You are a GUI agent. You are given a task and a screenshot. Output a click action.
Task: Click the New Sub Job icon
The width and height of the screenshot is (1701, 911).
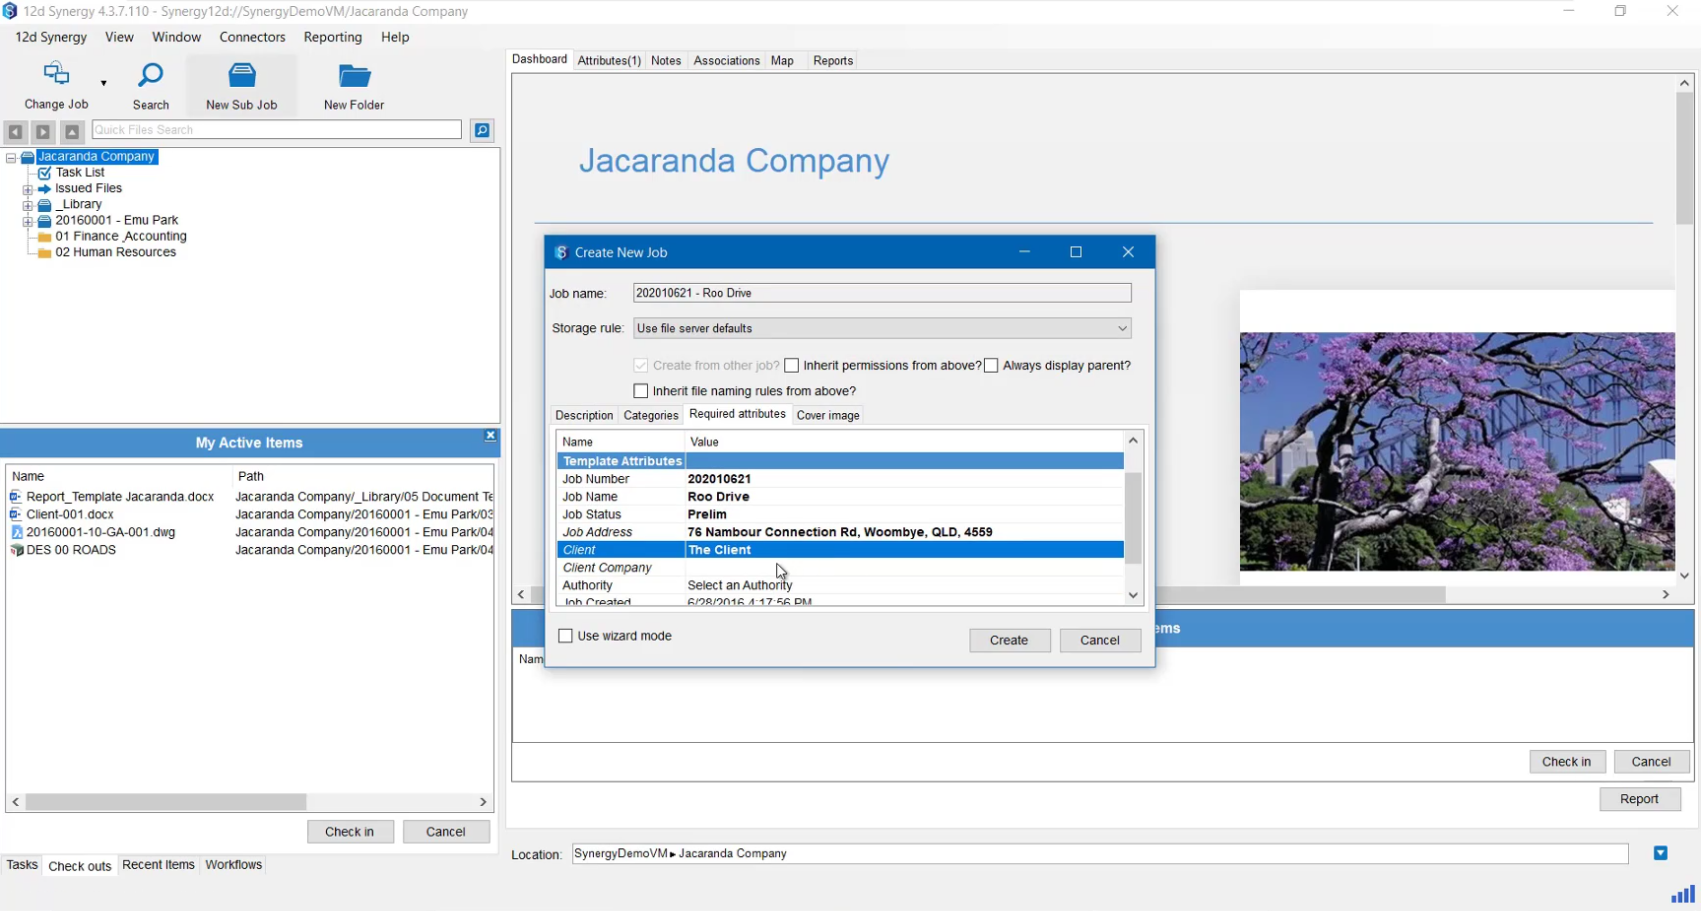(x=242, y=75)
